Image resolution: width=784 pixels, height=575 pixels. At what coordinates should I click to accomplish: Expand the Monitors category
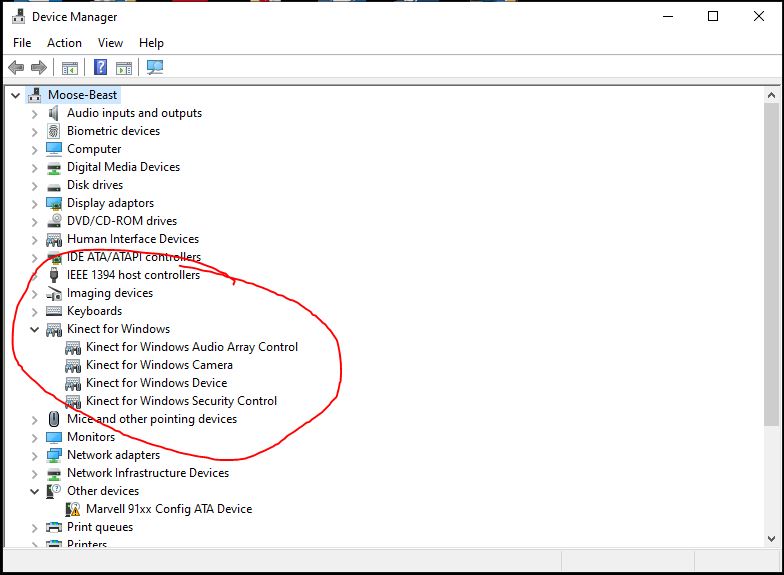(34, 438)
